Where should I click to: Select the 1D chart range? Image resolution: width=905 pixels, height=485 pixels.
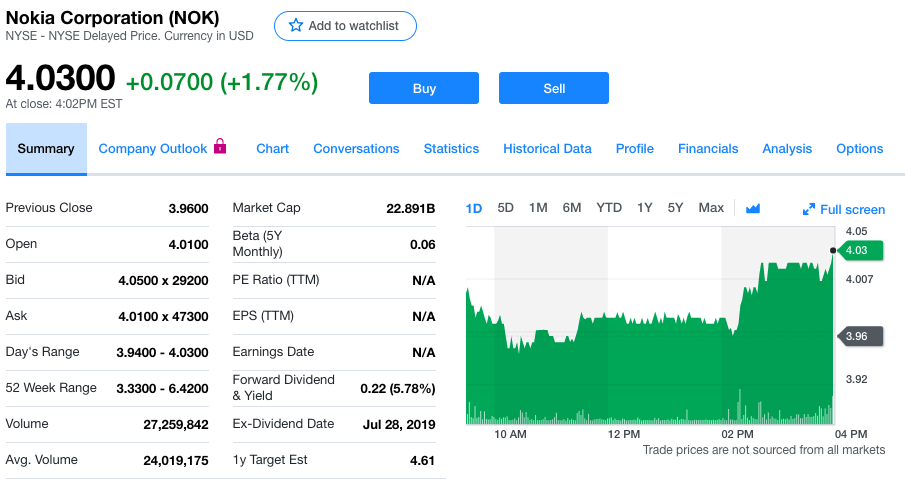coord(474,208)
